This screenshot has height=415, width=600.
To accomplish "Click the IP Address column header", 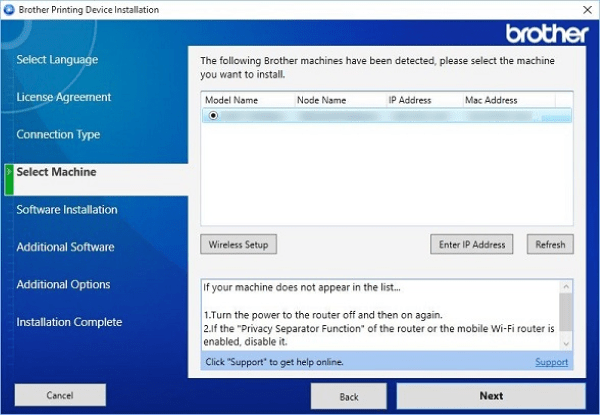I will (x=425, y=100).
